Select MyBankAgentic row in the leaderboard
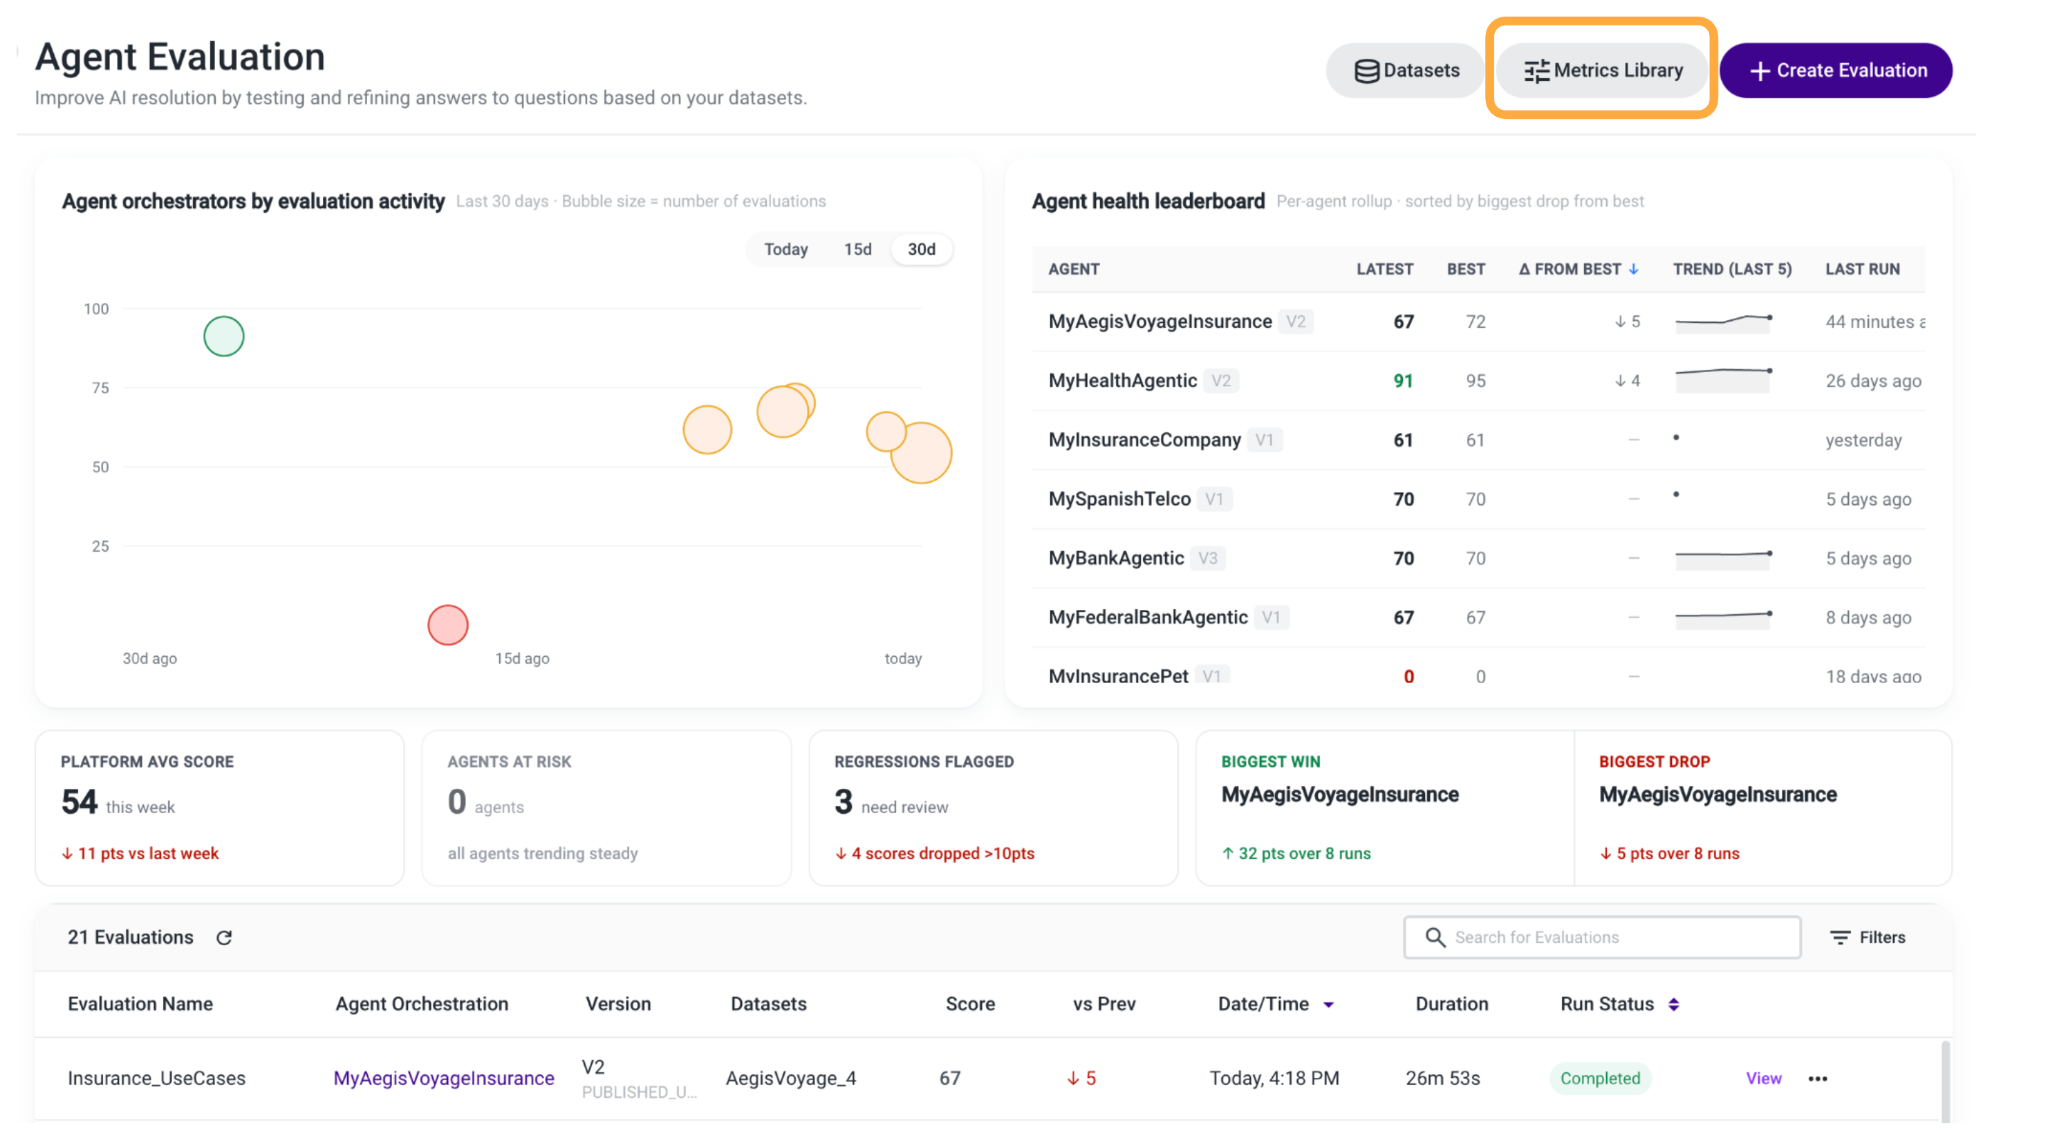2048x1141 pixels. click(x=1478, y=558)
